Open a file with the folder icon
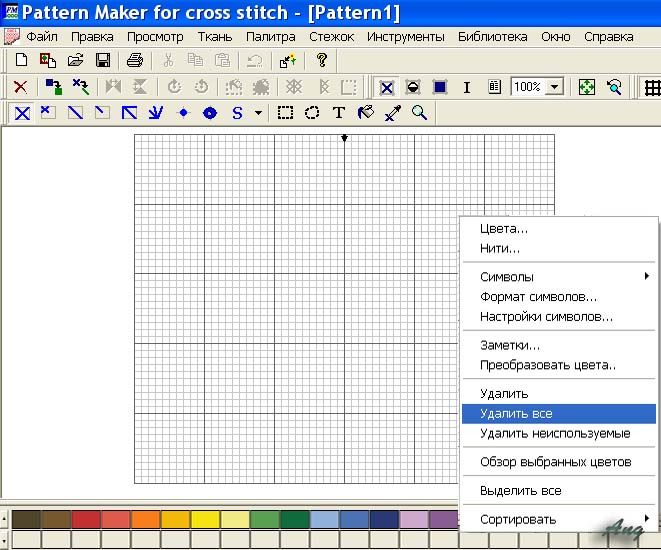The image size is (661, 550). 75,60
